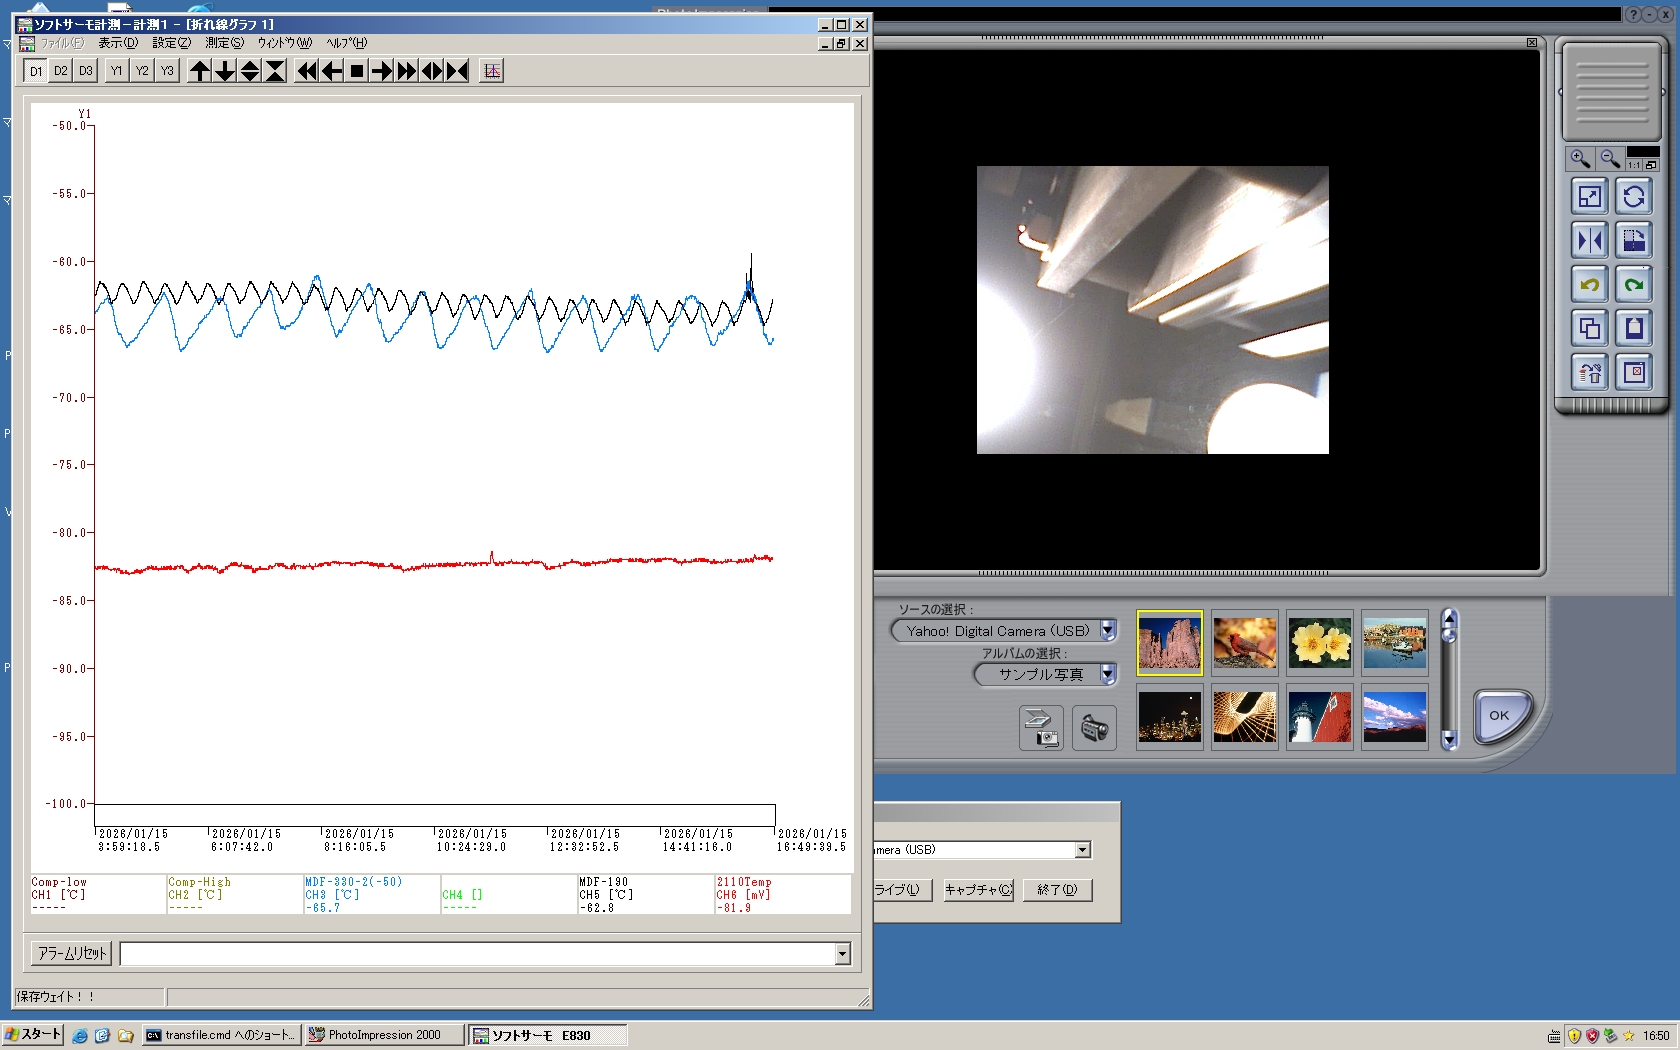This screenshot has height=1050, width=1680.
Task: Click the zoom out magnifier icon
Action: (x=1609, y=159)
